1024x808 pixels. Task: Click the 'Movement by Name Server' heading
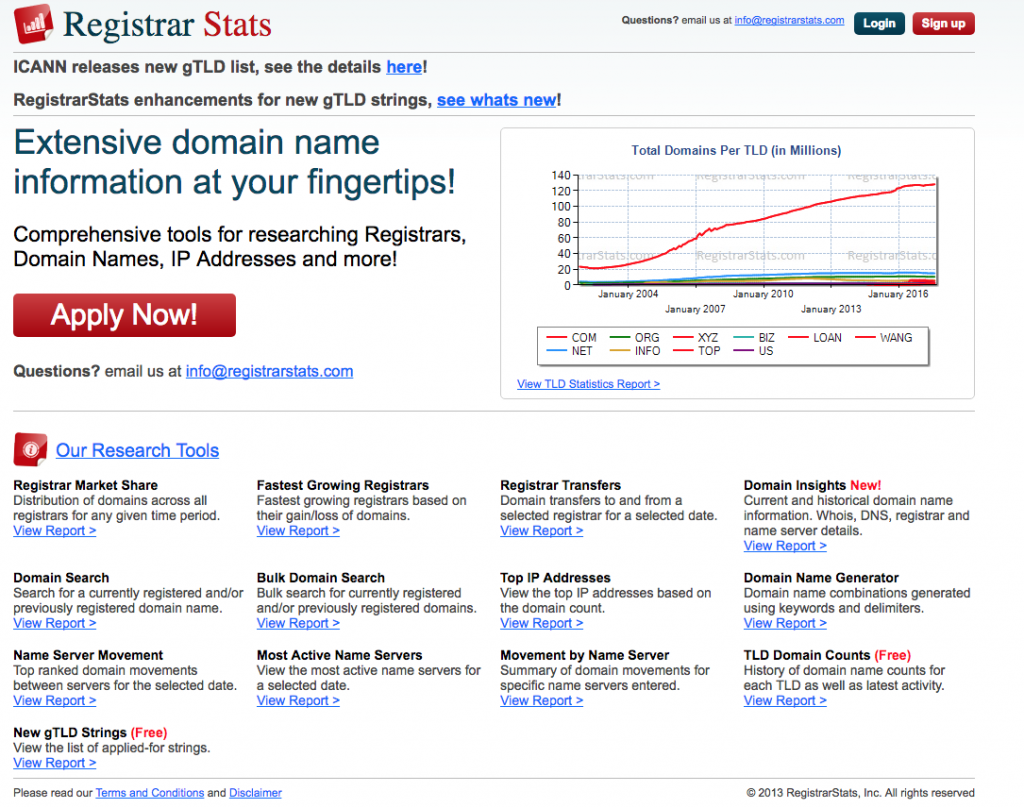pyautogui.click(x=584, y=655)
